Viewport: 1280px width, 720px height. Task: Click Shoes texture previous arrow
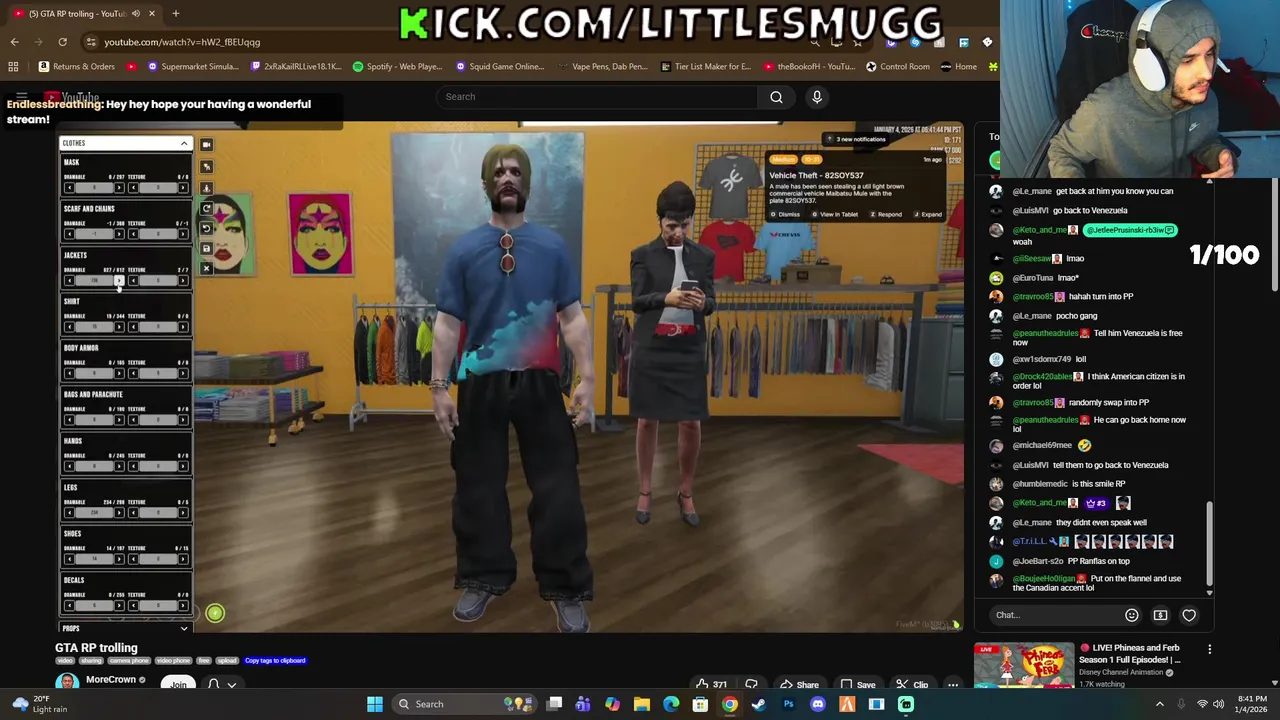[133, 559]
